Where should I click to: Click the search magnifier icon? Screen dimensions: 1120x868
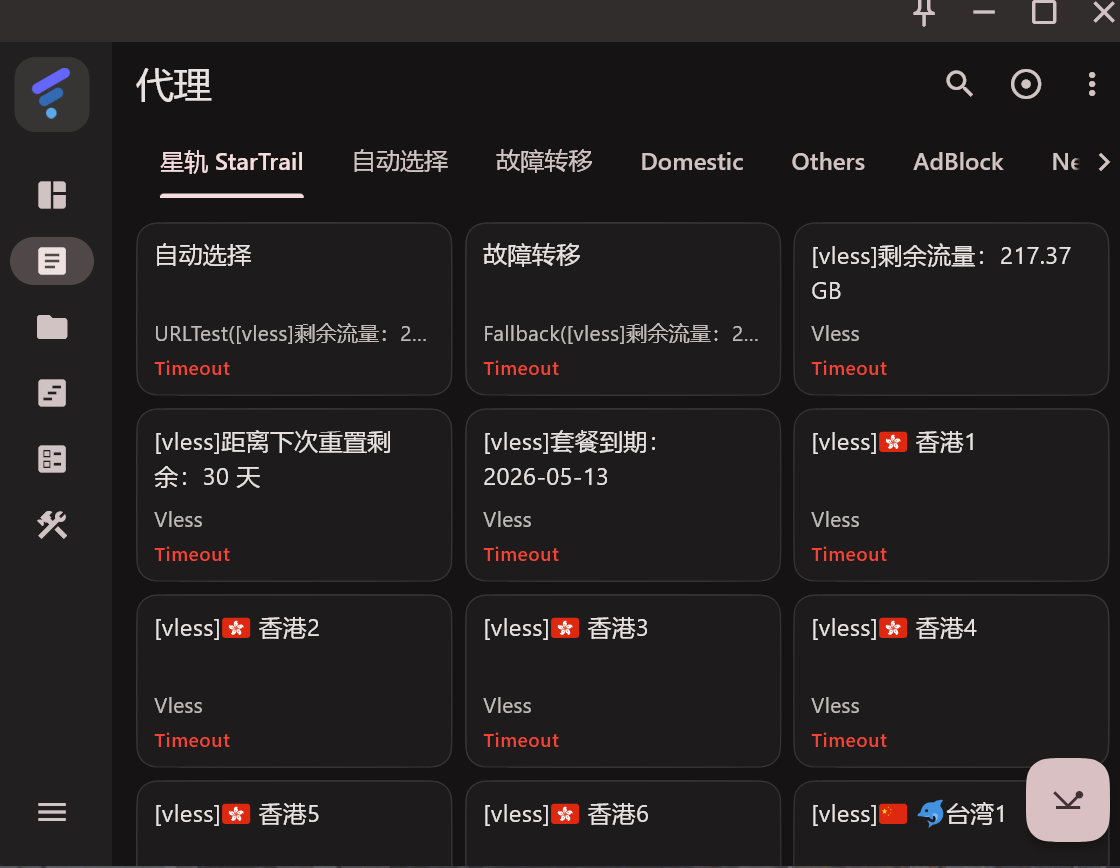pos(959,84)
